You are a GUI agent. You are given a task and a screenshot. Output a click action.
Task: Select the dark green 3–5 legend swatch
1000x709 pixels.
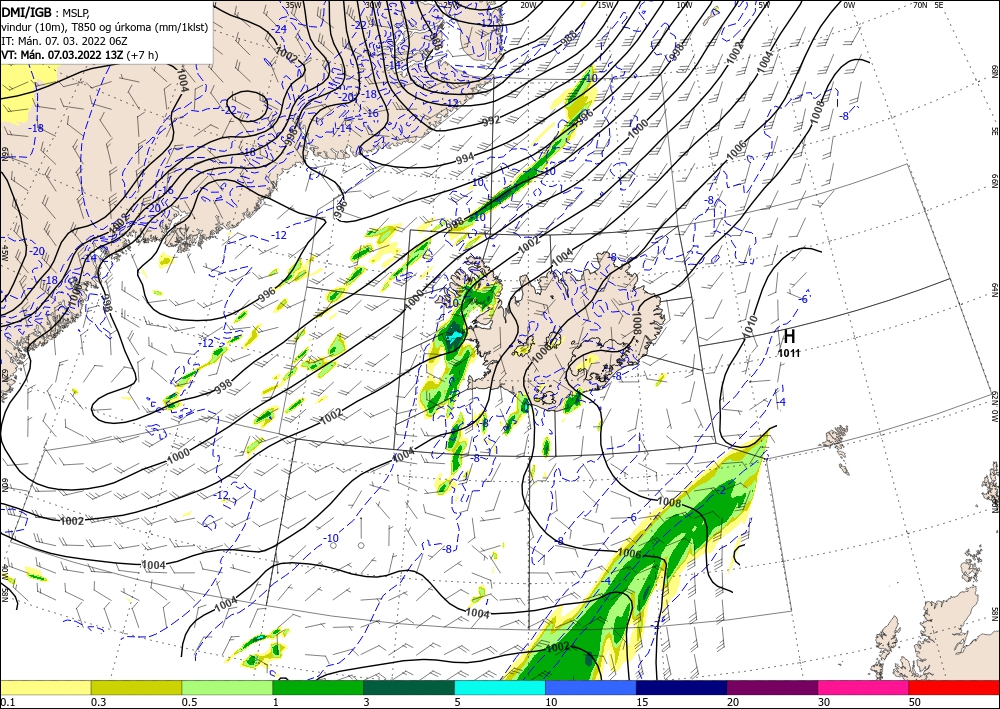pos(409,687)
